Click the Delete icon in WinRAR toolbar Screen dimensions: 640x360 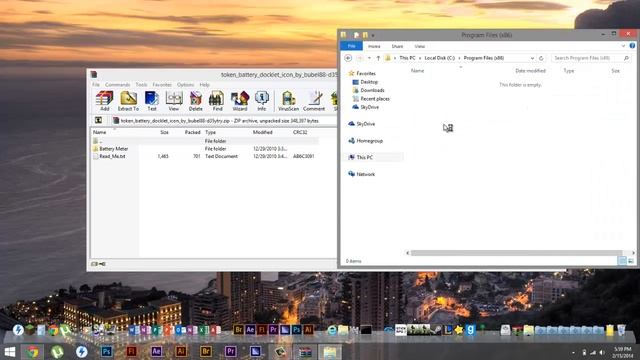(x=196, y=101)
